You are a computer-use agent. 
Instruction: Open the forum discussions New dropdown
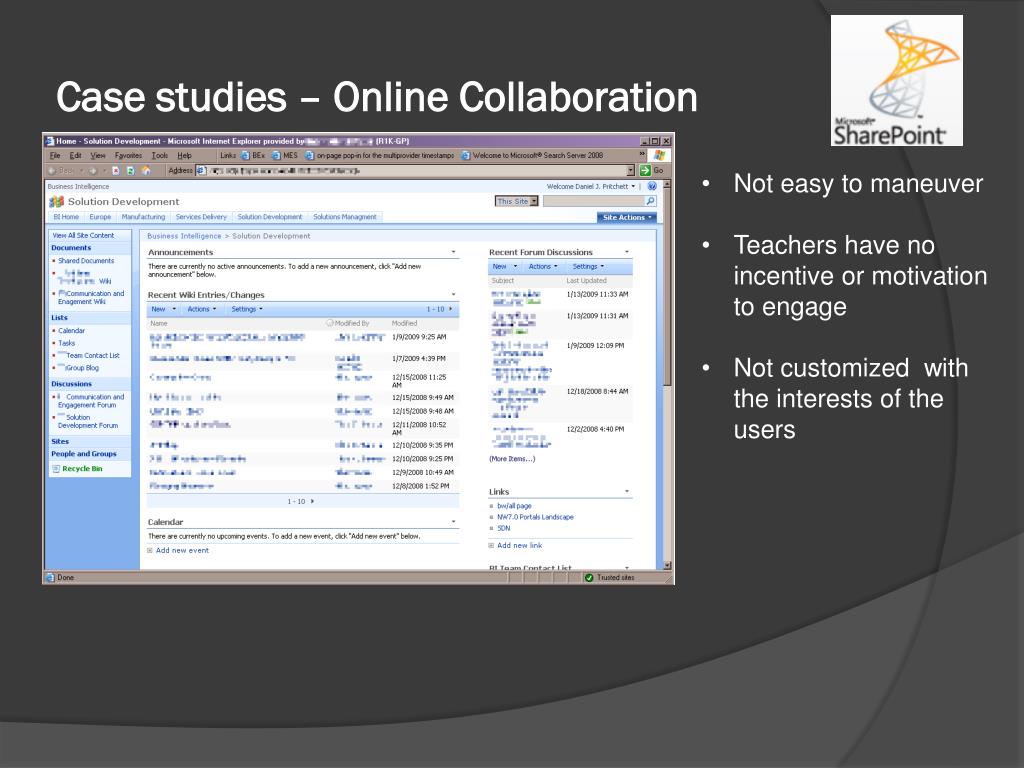[x=504, y=266]
